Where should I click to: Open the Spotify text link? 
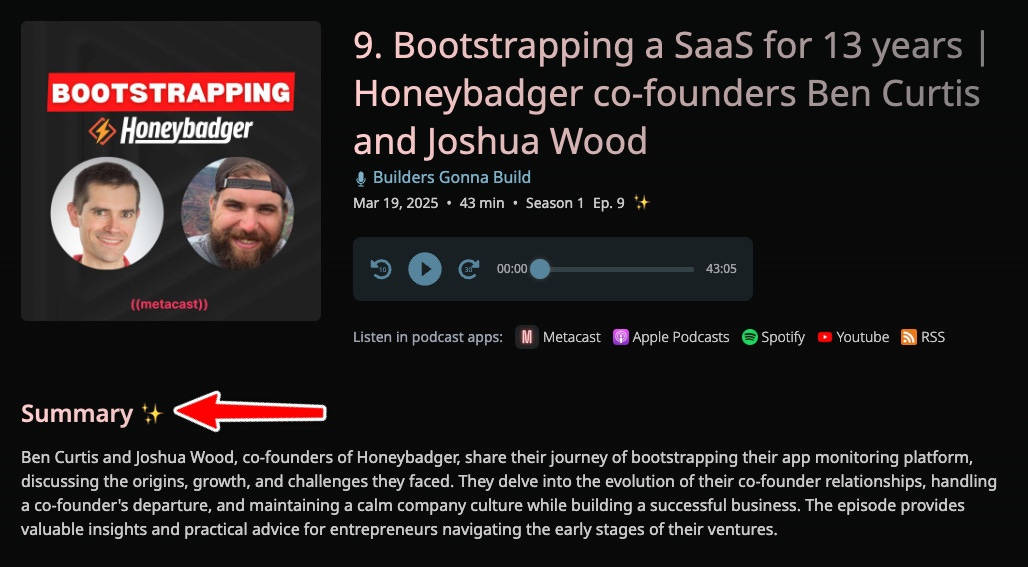pyautogui.click(x=783, y=338)
